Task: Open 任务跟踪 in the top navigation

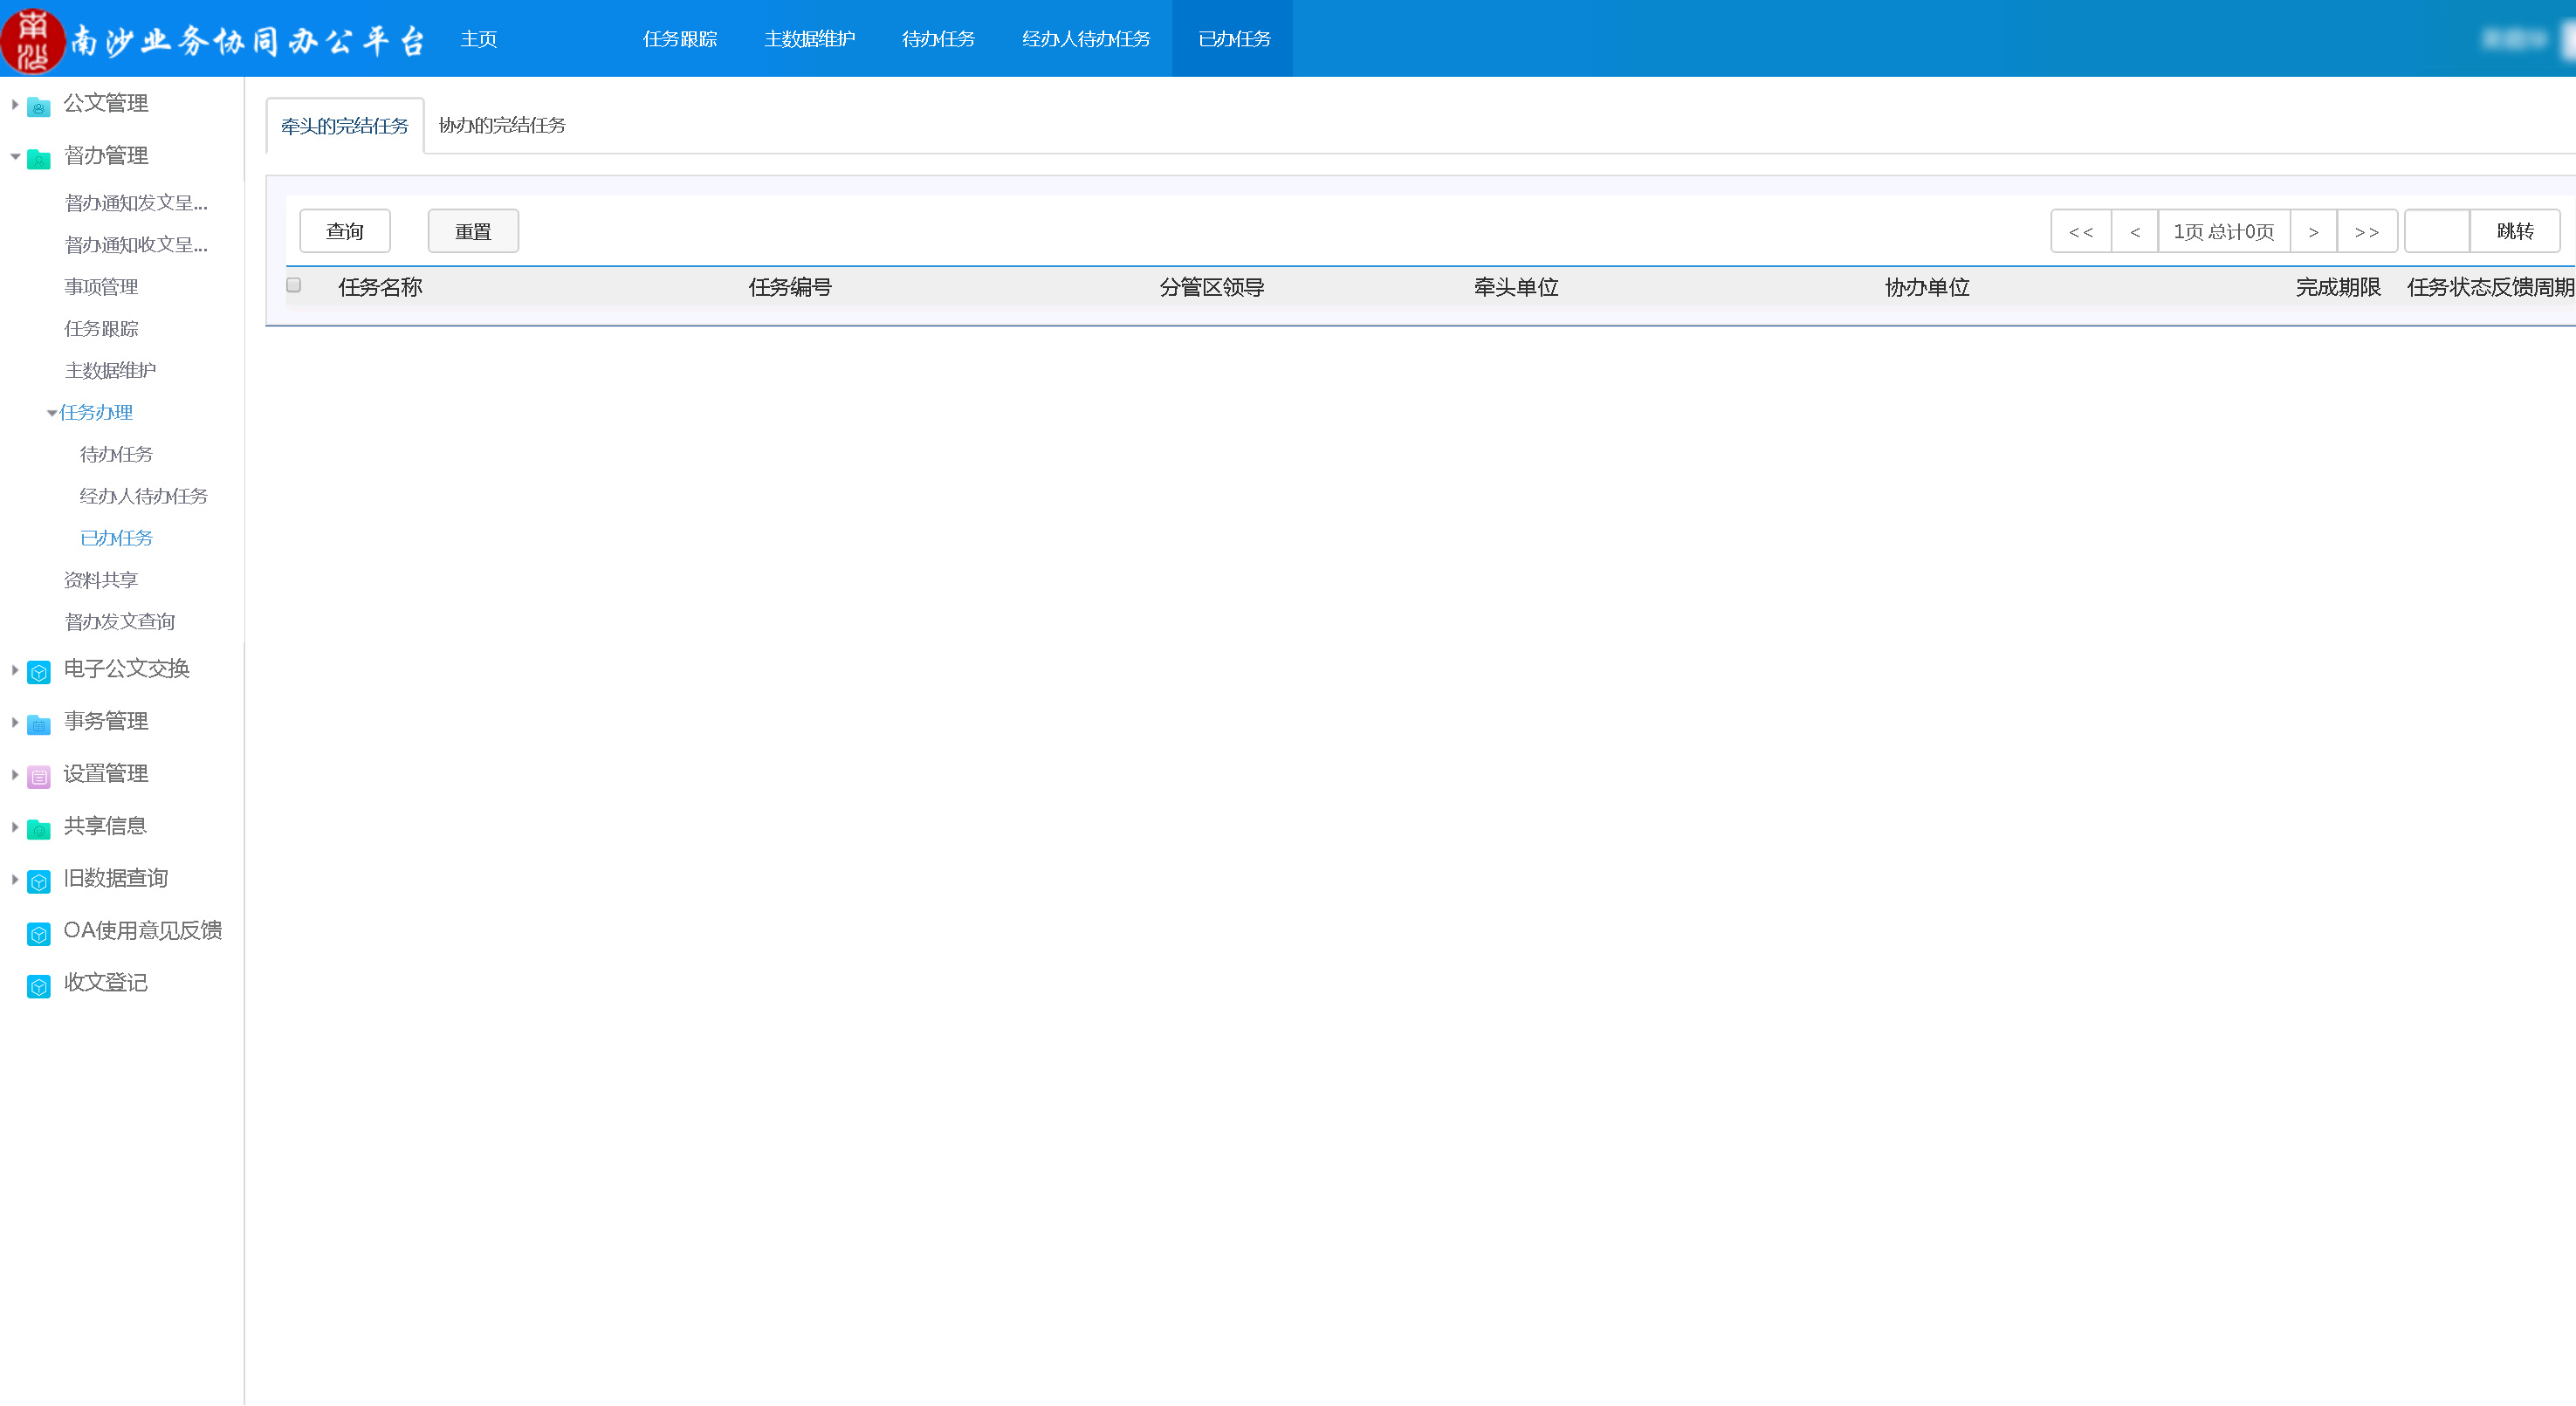Action: (680, 39)
